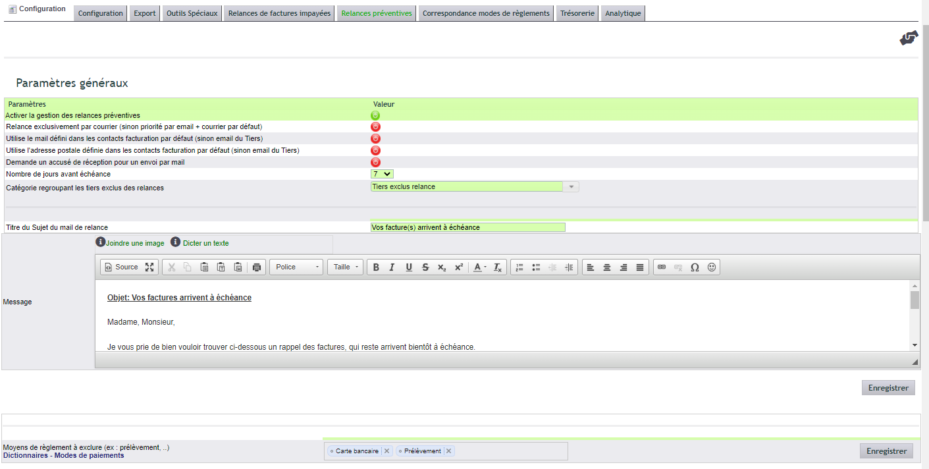Click the Joindre une image link
This screenshot has width=929, height=469.
tap(135, 243)
